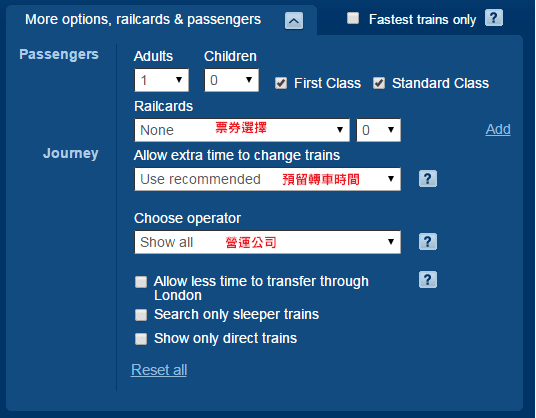536x418 pixels.
Task: Expand the Railcards type dropdown
Action: 242,130
